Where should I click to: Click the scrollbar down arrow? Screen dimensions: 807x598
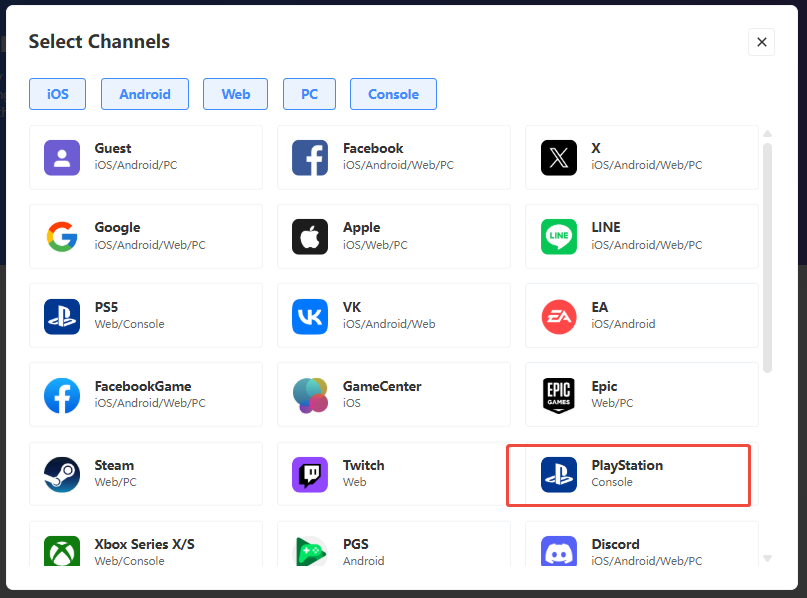tap(767, 558)
